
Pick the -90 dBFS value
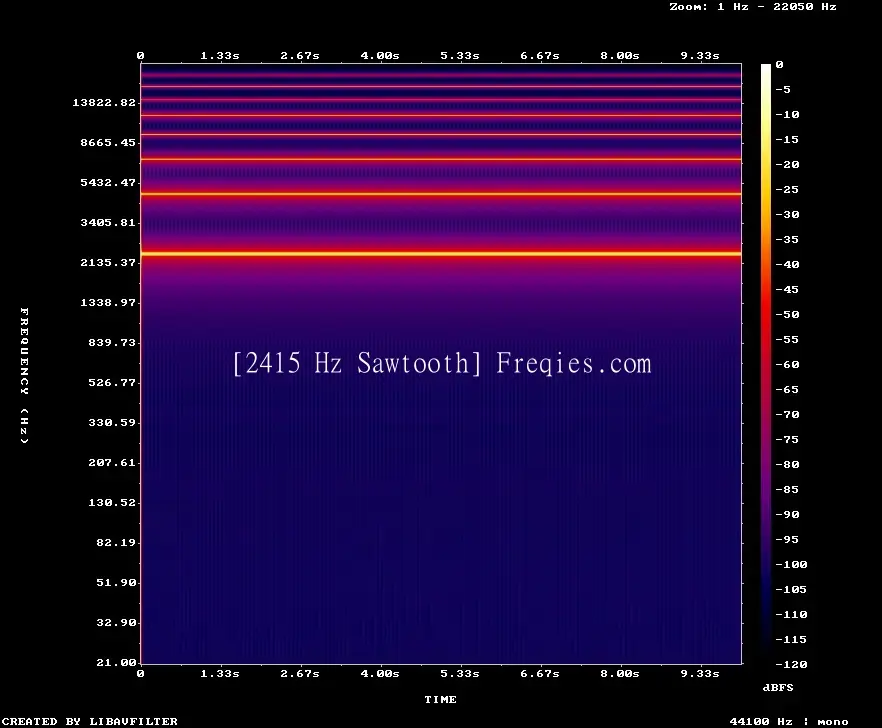click(787, 514)
